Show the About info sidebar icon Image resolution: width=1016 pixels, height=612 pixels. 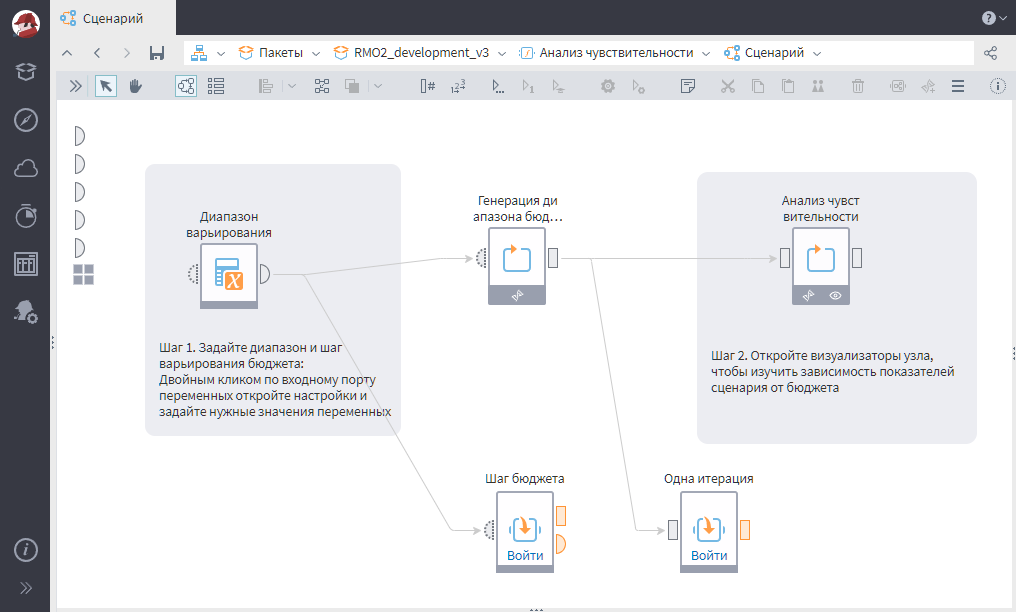pyautogui.click(x=25, y=550)
